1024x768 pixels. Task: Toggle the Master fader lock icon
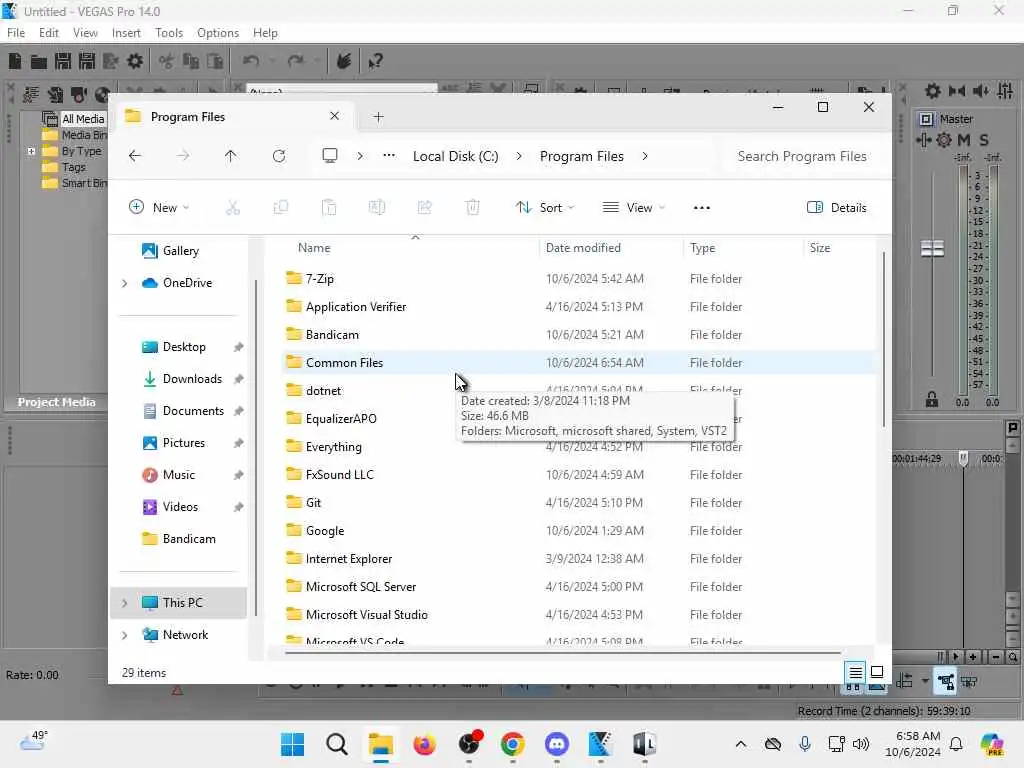(932, 400)
